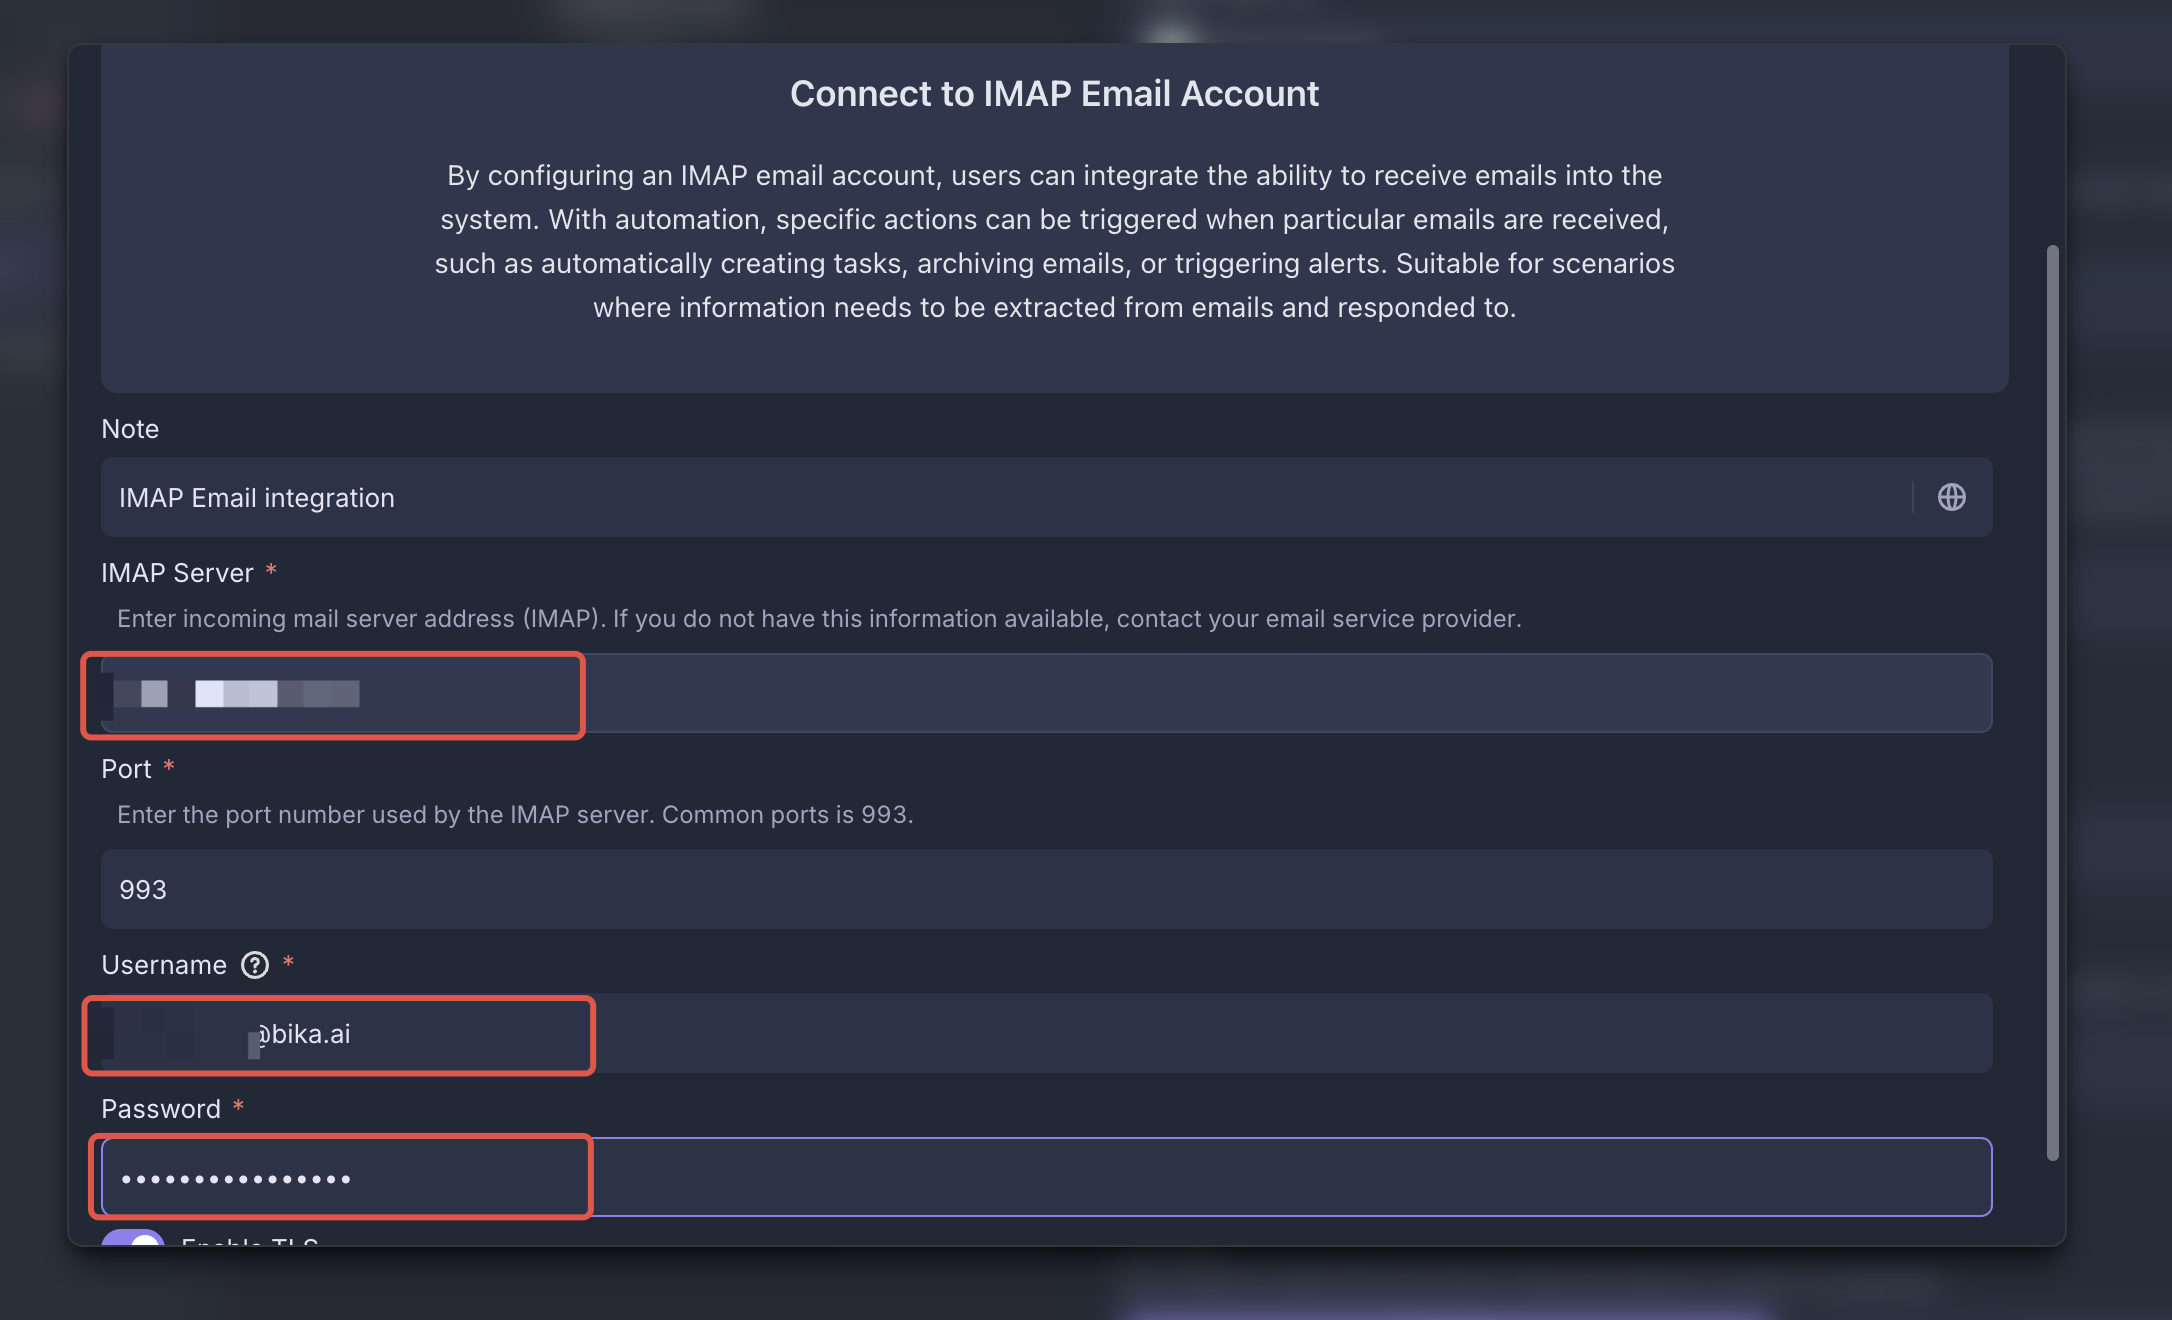Viewport: 2172px width, 1320px height.
Task: Click the Username label text
Action: pyautogui.click(x=164, y=965)
